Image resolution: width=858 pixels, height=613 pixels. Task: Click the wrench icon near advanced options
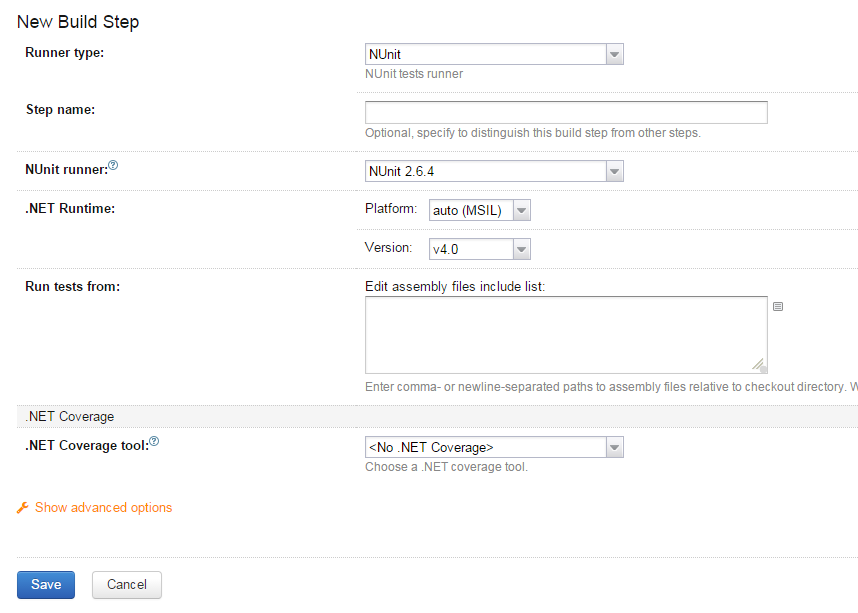[21, 507]
